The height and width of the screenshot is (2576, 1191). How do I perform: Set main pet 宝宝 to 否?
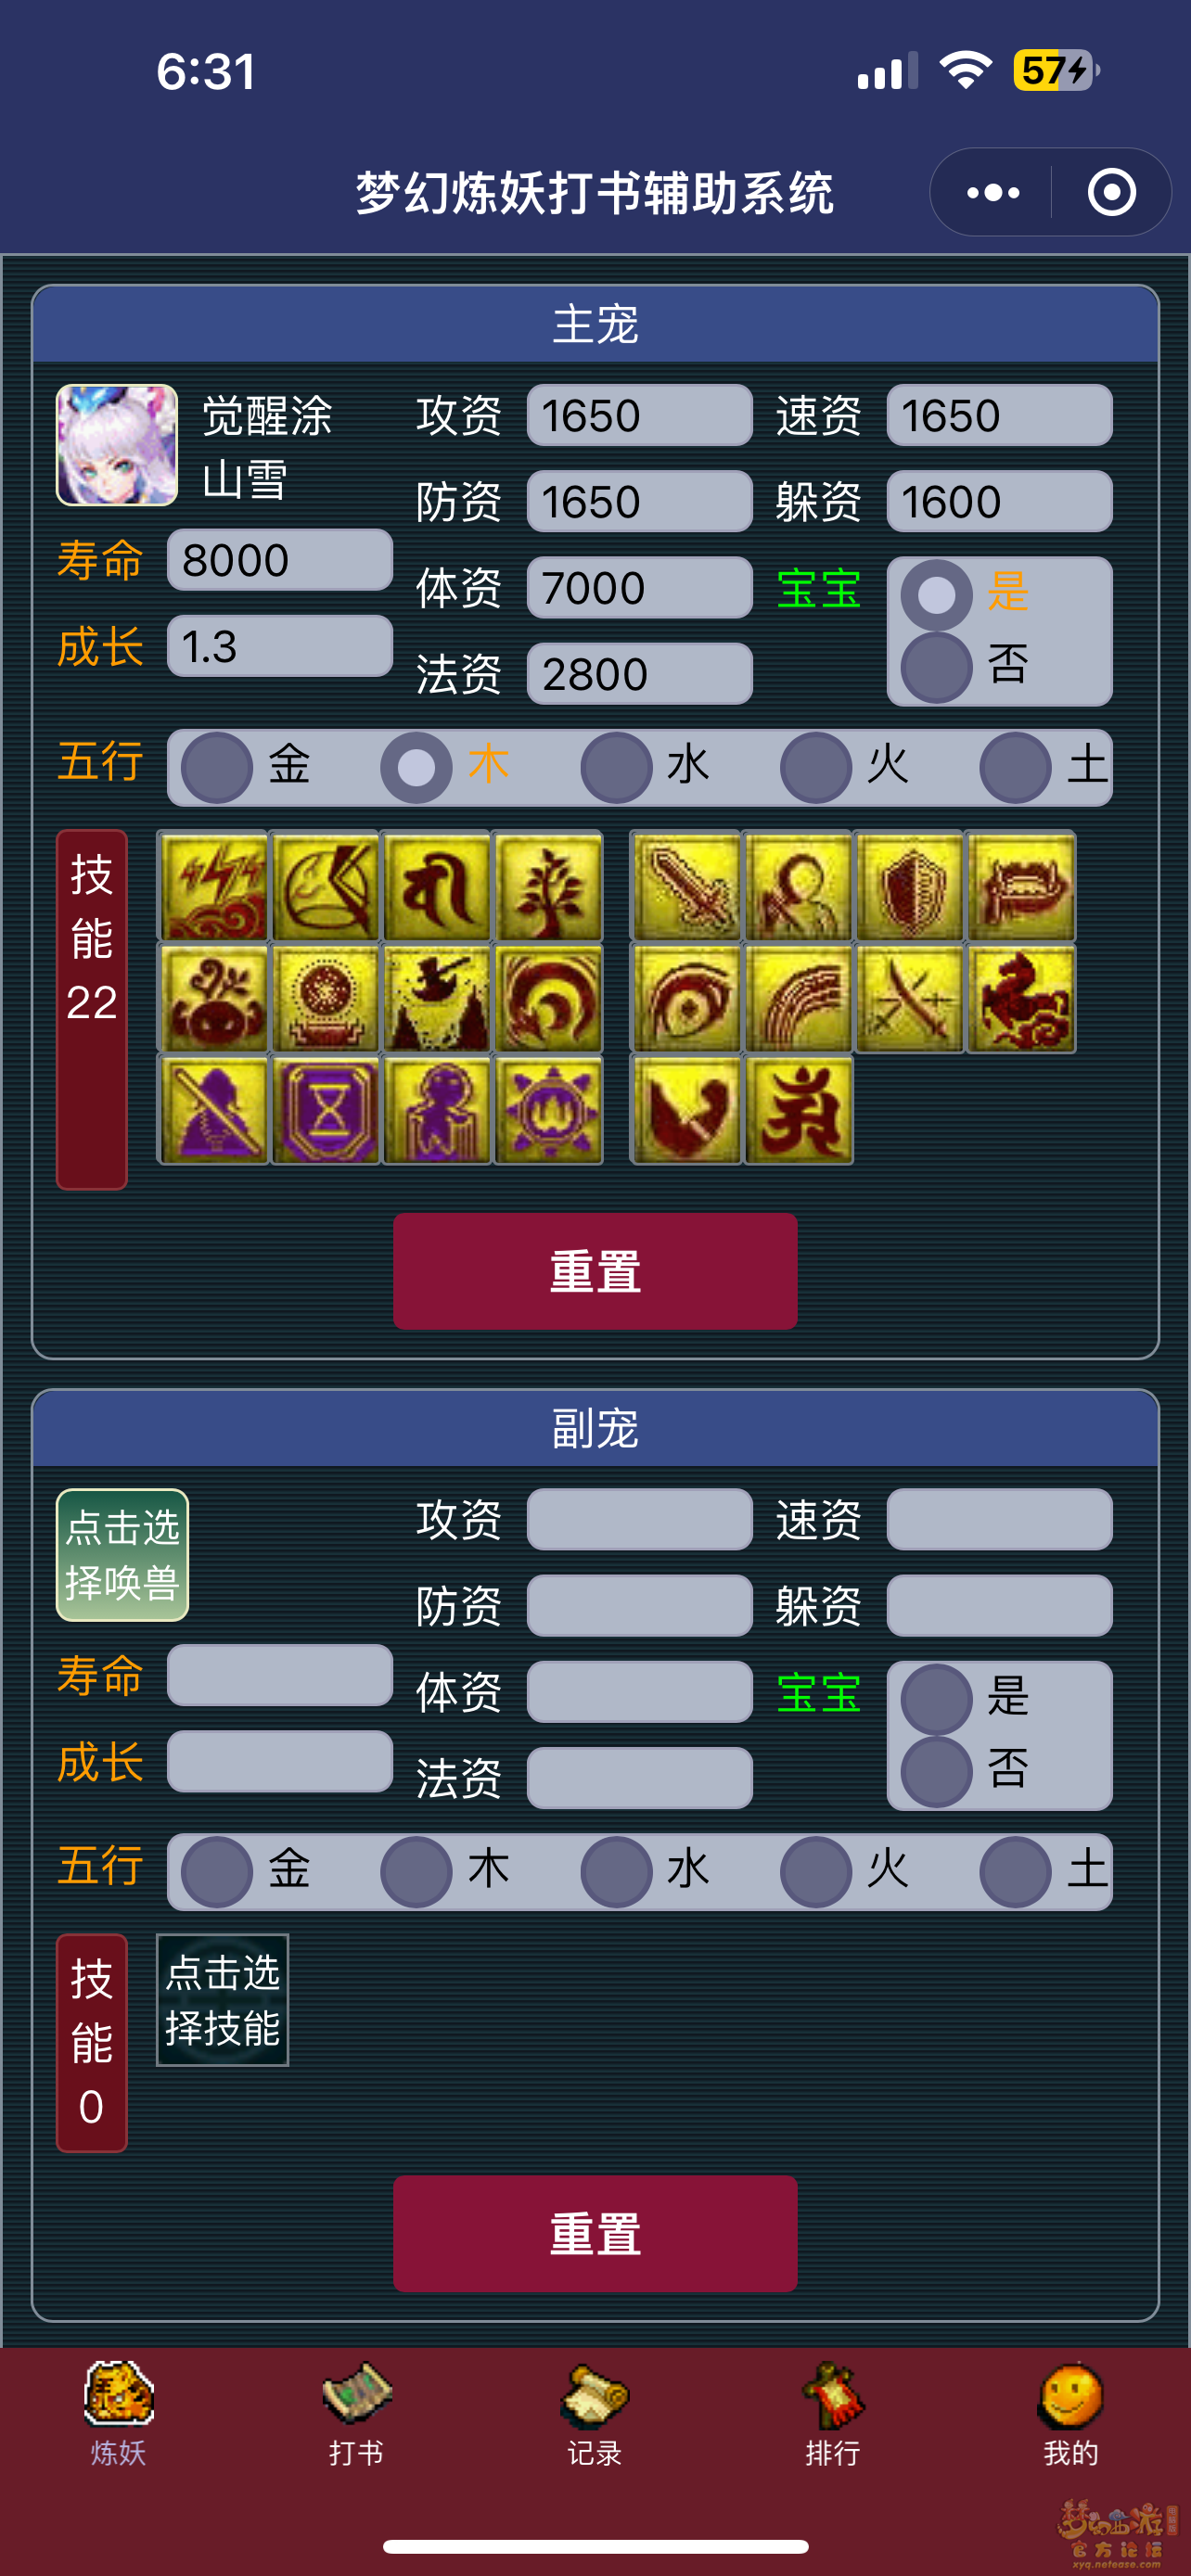coord(966,667)
